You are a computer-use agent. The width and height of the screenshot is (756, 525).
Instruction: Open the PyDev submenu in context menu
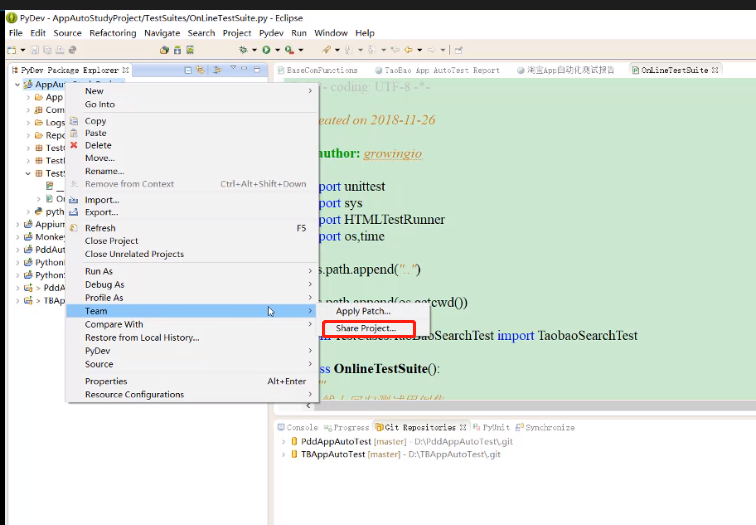[x=192, y=351]
